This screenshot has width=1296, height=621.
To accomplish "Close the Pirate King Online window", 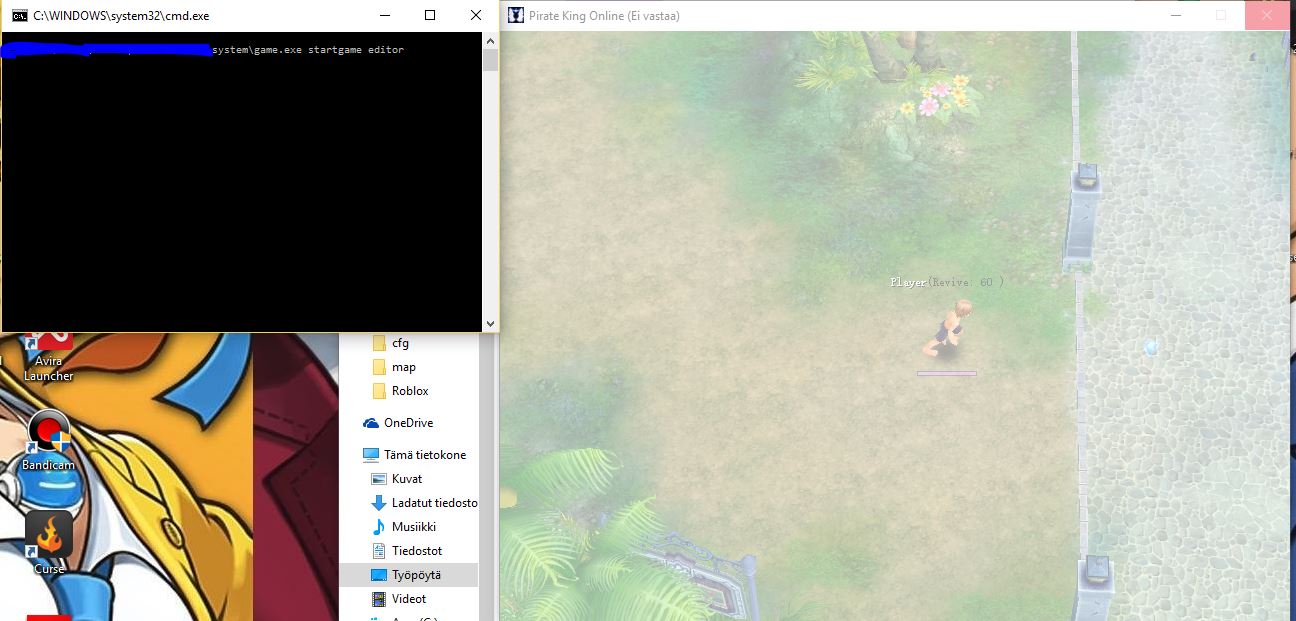I will point(1266,15).
